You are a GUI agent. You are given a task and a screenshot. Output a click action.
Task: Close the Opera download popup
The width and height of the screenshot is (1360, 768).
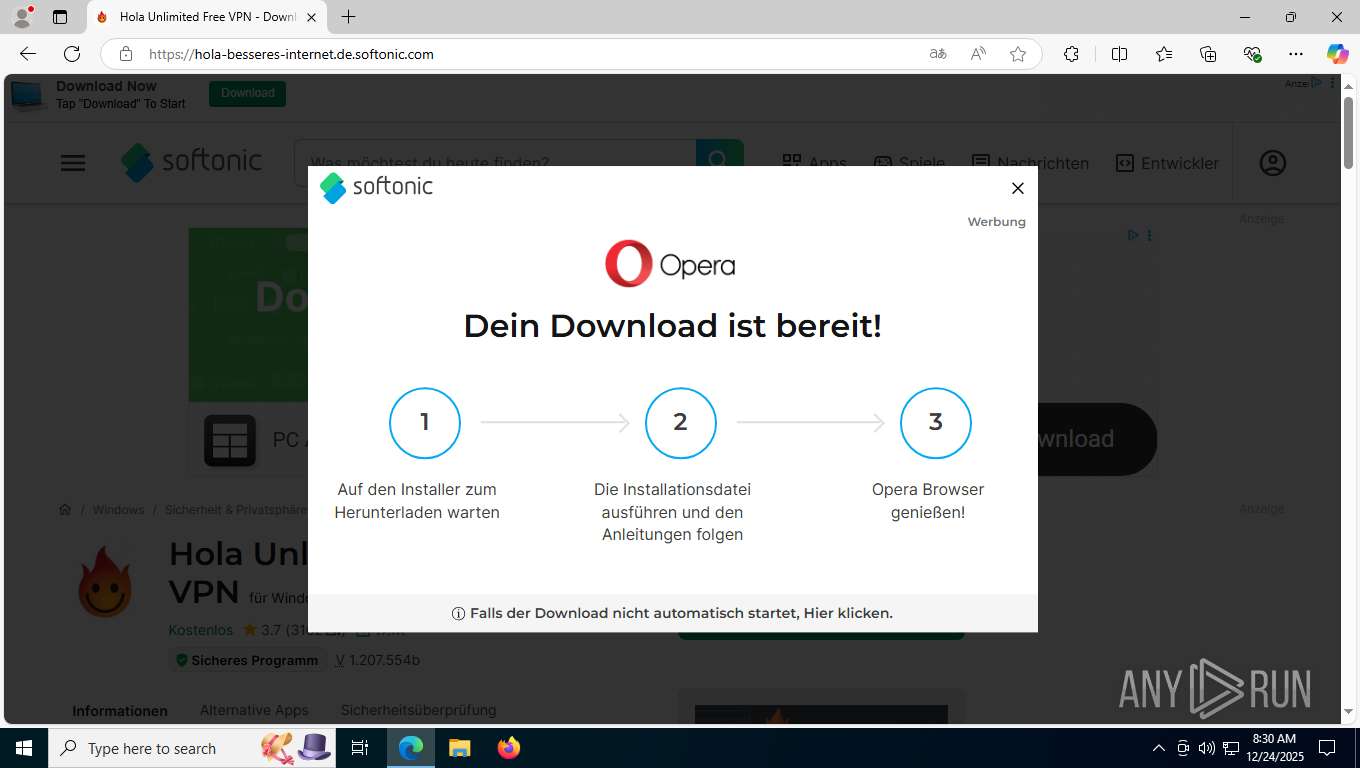pyautogui.click(x=1017, y=188)
